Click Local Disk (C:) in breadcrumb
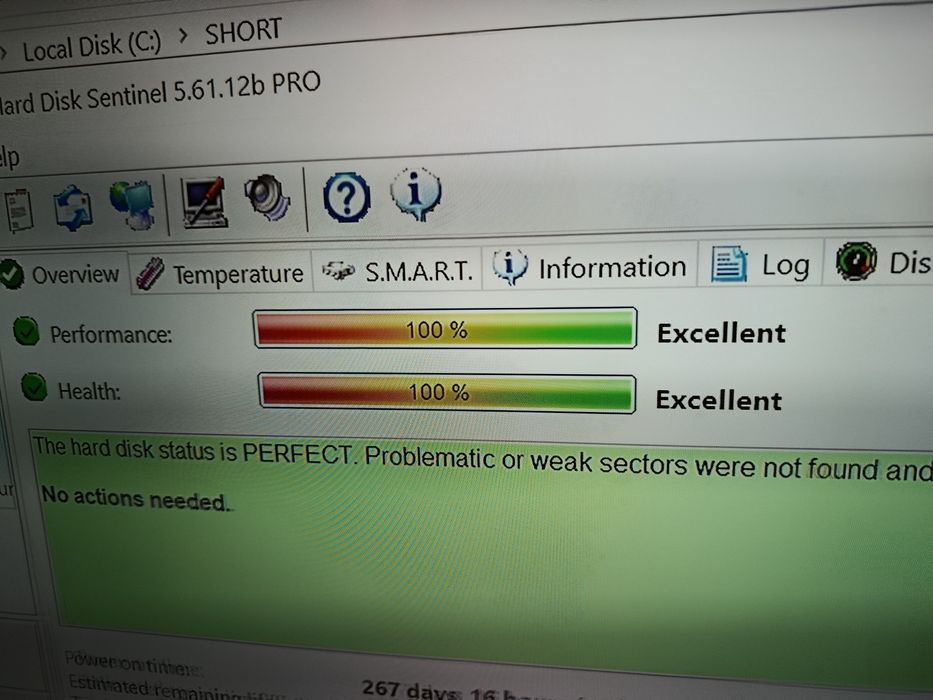933x700 pixels. (92, 46)
